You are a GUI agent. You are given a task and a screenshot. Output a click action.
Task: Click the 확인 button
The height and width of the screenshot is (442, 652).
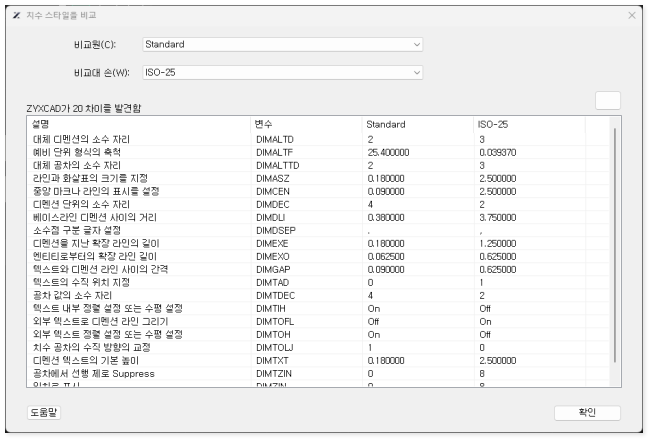coord(587,412)
